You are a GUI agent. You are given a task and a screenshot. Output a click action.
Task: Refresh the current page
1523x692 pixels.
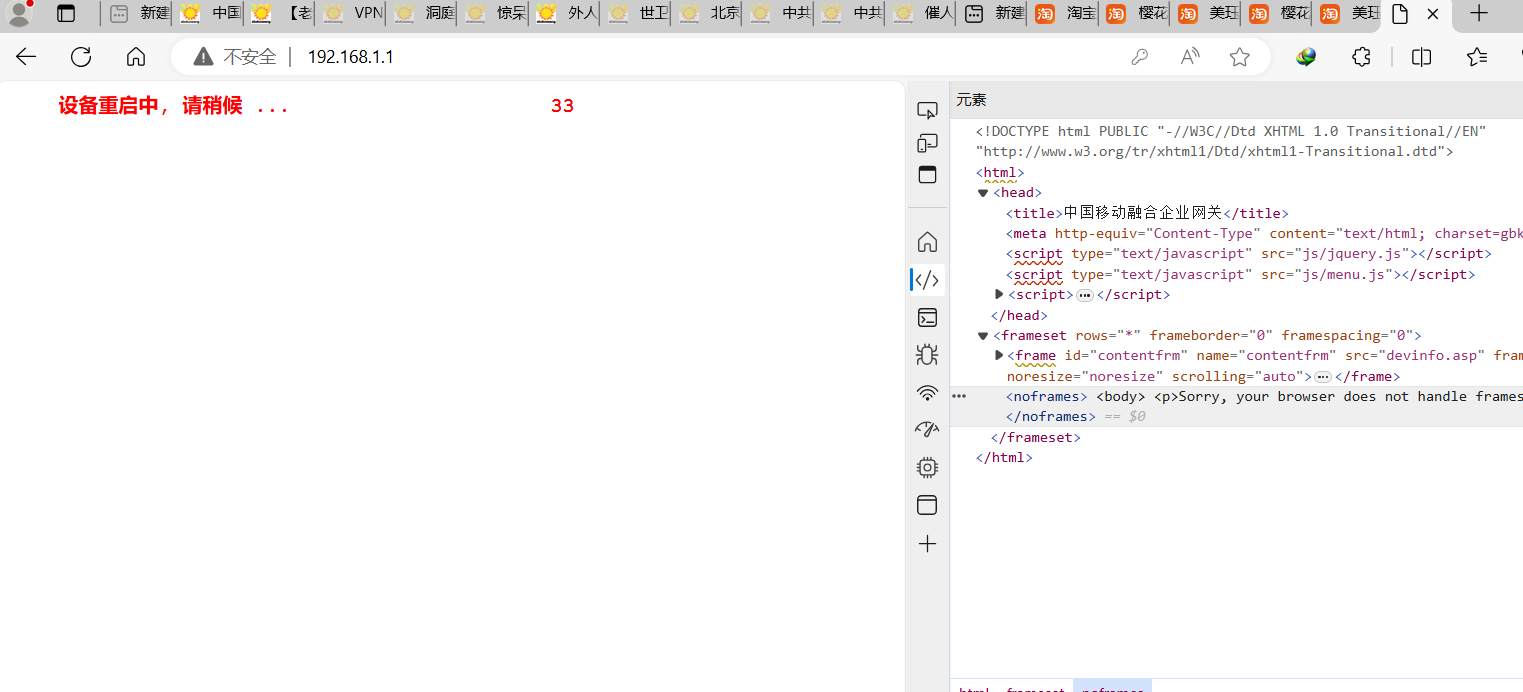(x=81, y=57)
